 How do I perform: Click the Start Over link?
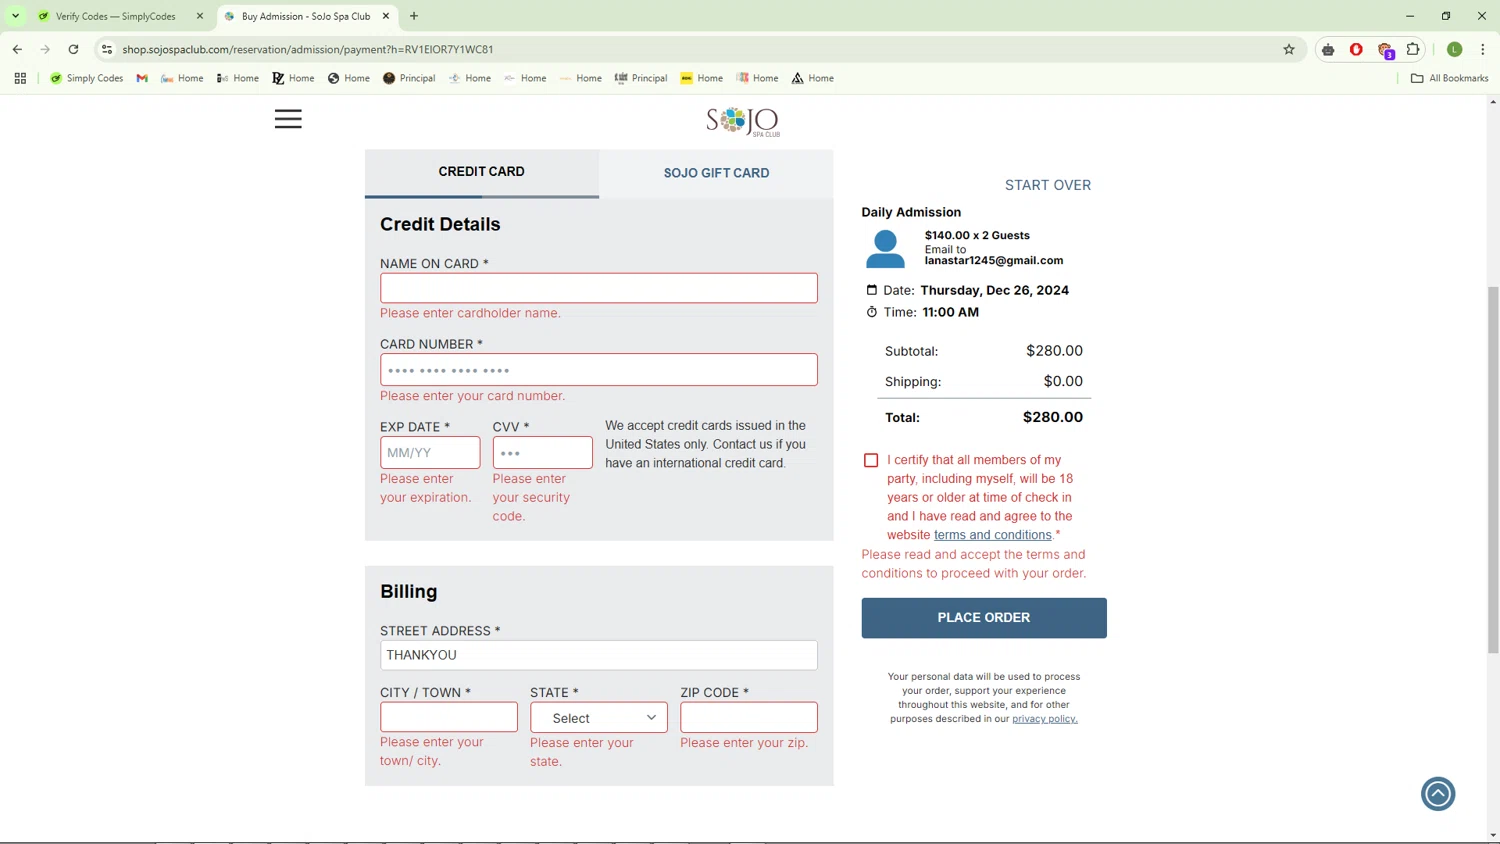(1048, 185)
